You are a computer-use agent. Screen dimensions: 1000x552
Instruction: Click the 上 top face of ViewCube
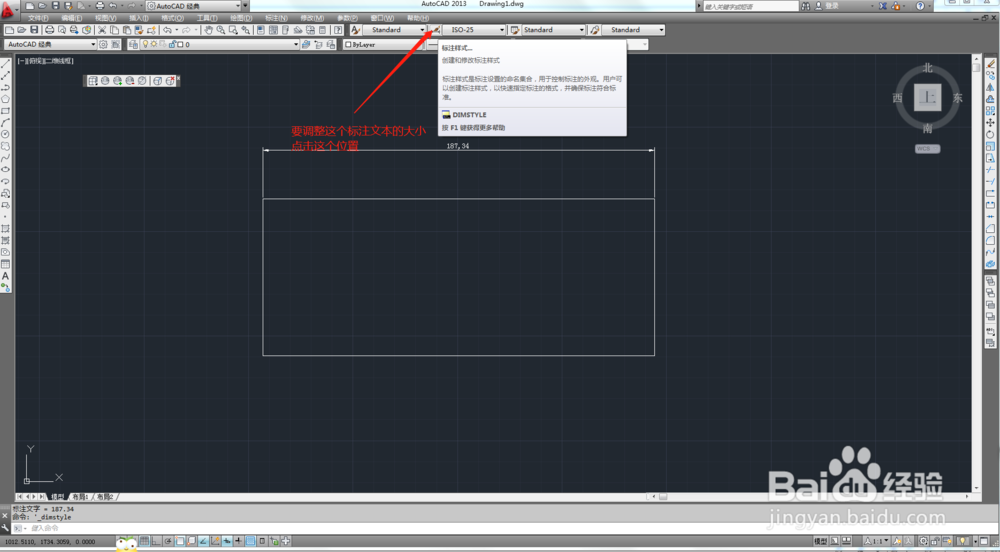pos(927,98)
